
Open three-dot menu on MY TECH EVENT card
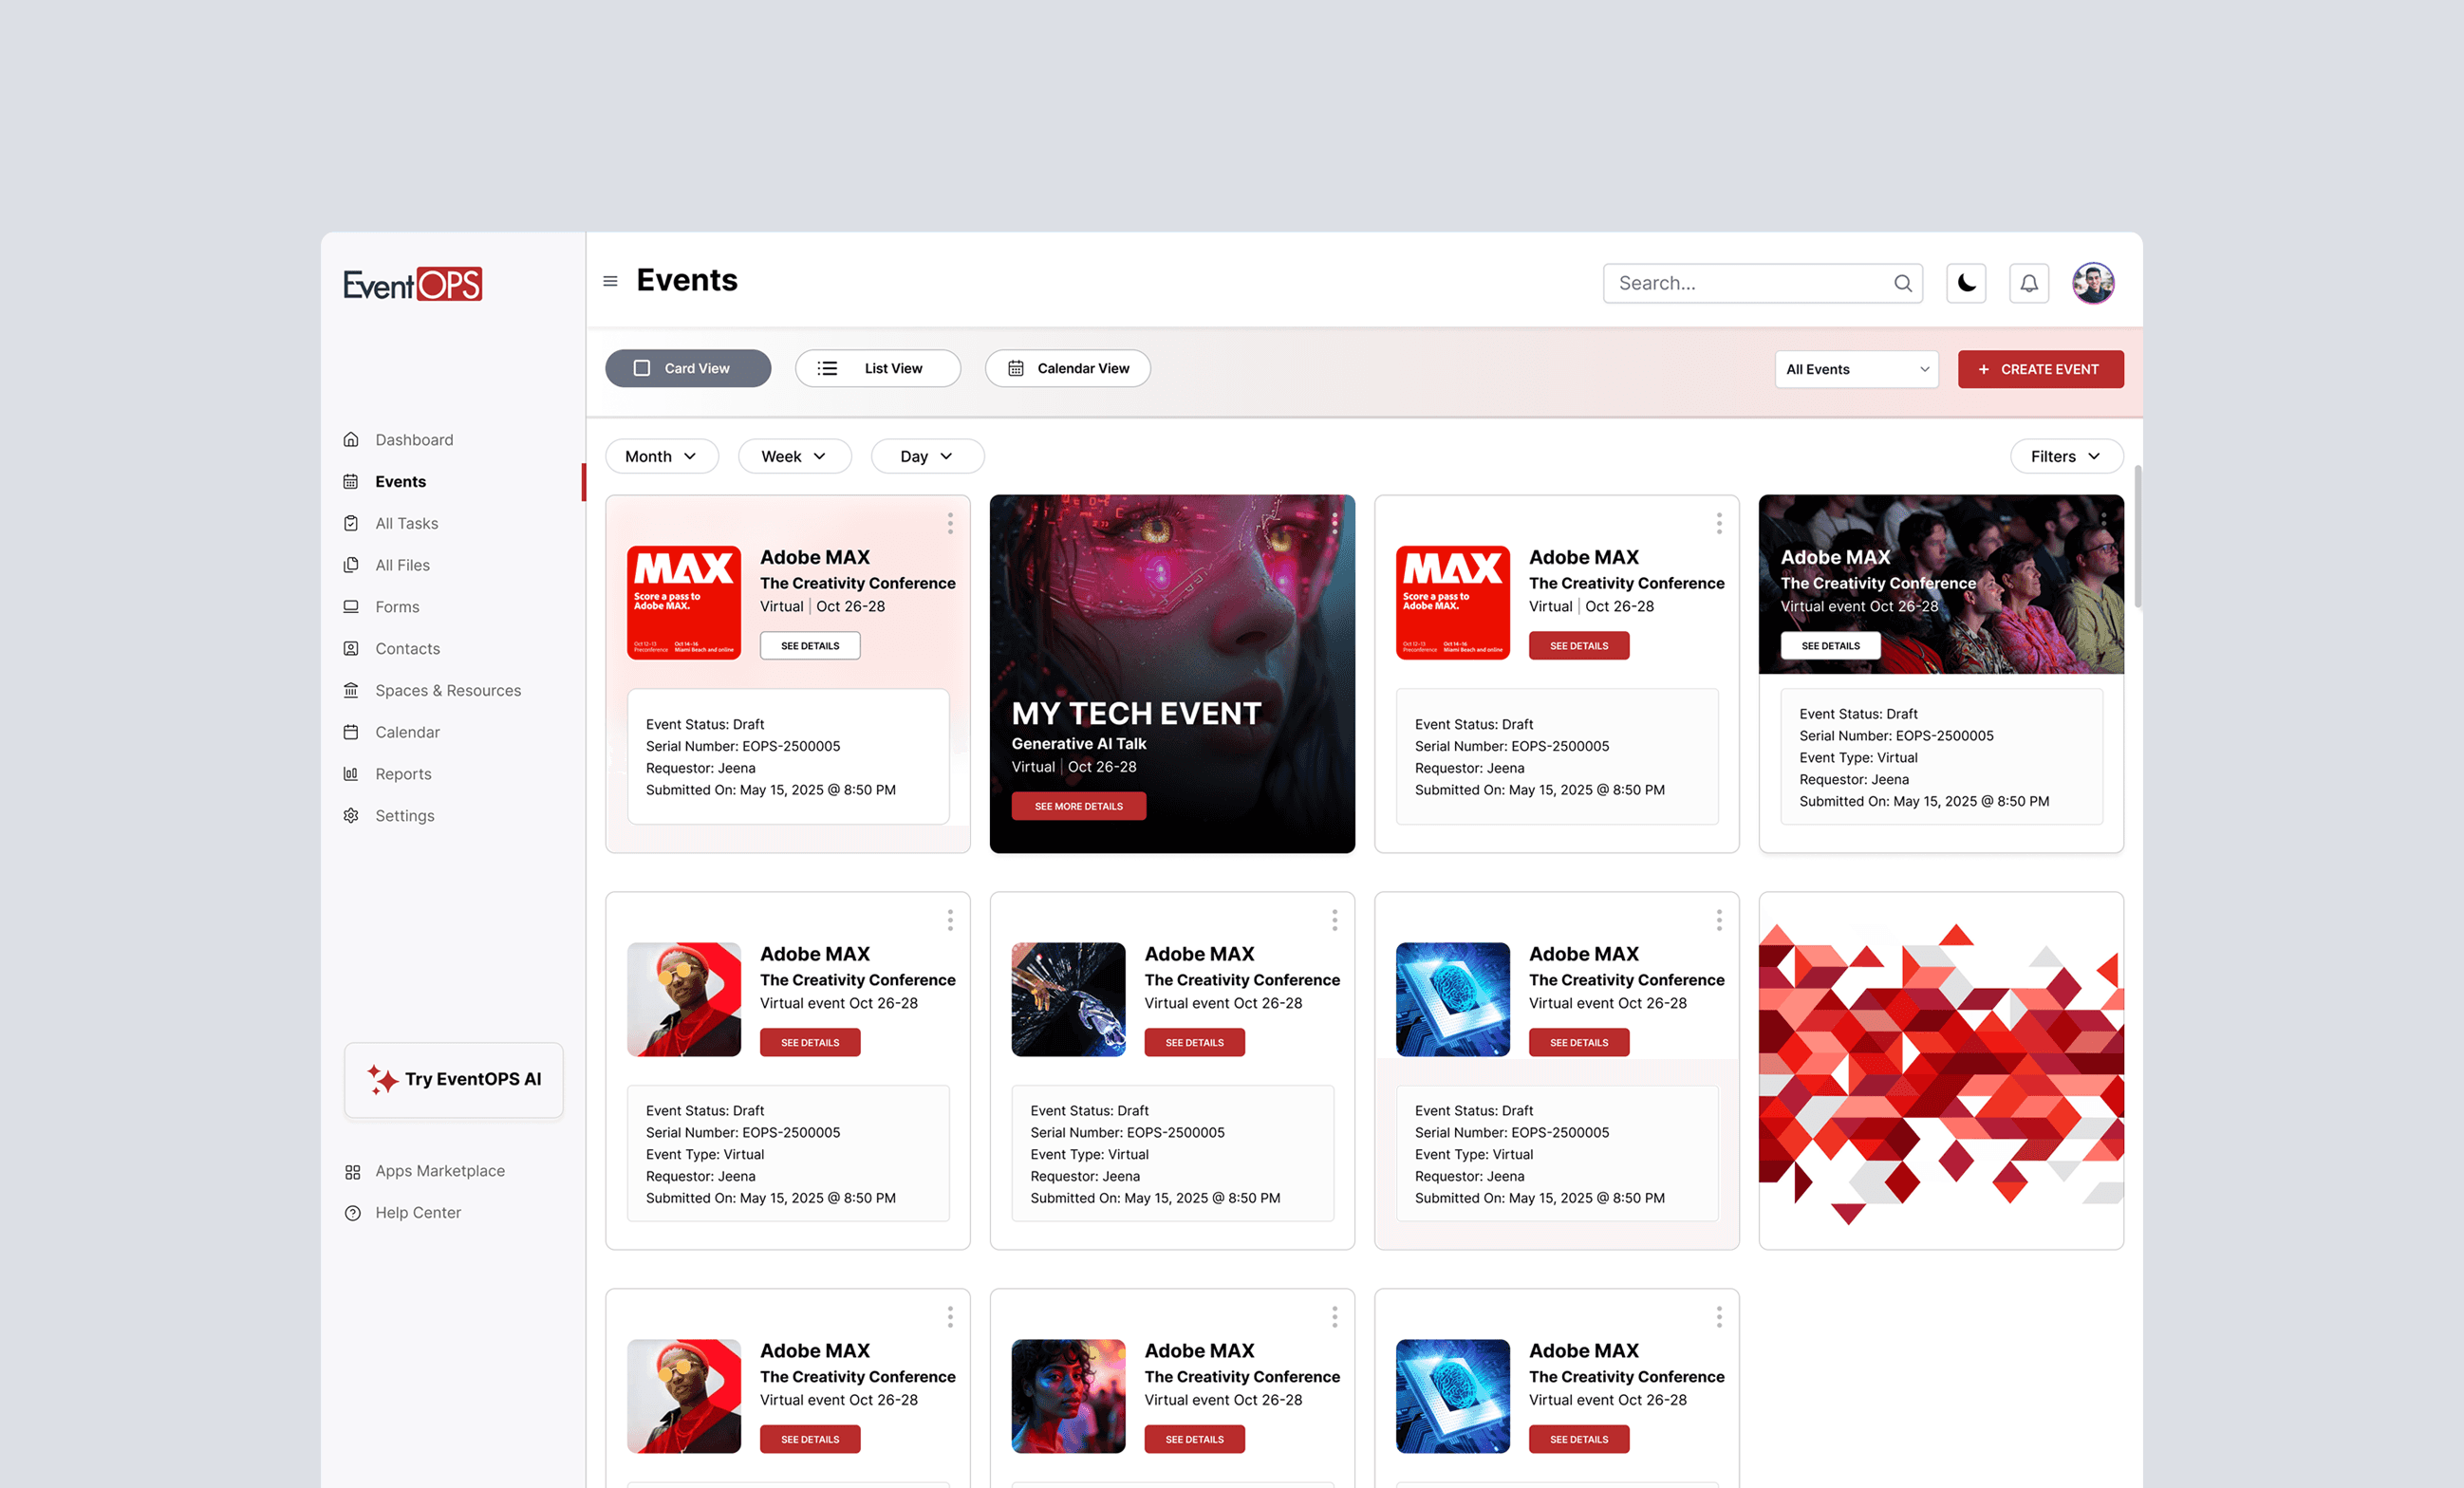1334,523
